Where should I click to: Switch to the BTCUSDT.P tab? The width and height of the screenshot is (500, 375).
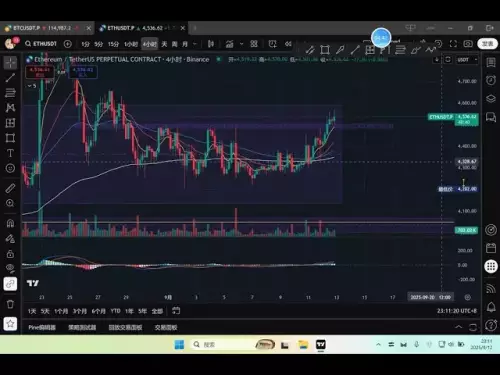pos(42,28)
